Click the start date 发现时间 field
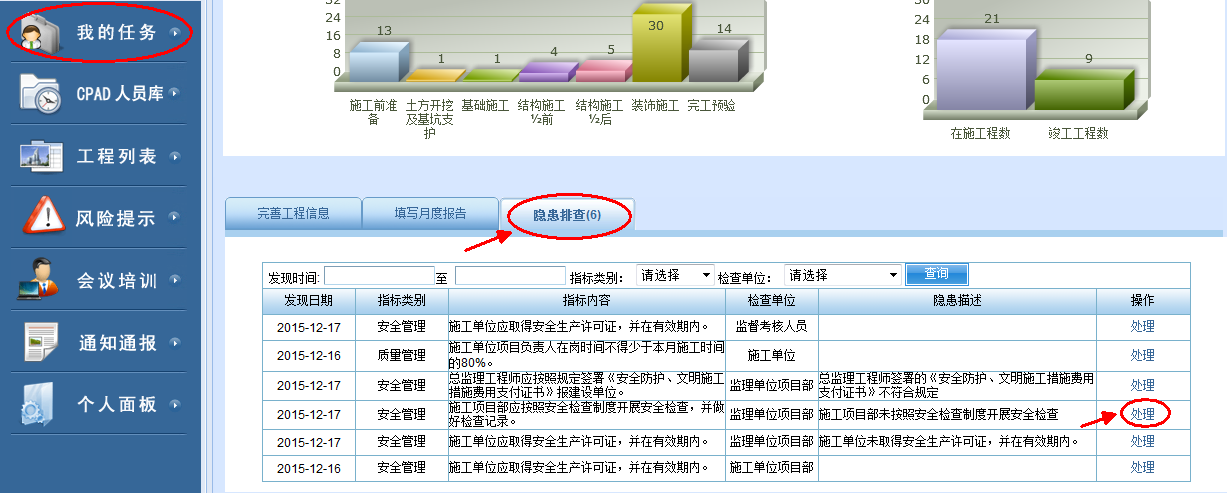This screenshot has width=1227, height=493. 378,276
